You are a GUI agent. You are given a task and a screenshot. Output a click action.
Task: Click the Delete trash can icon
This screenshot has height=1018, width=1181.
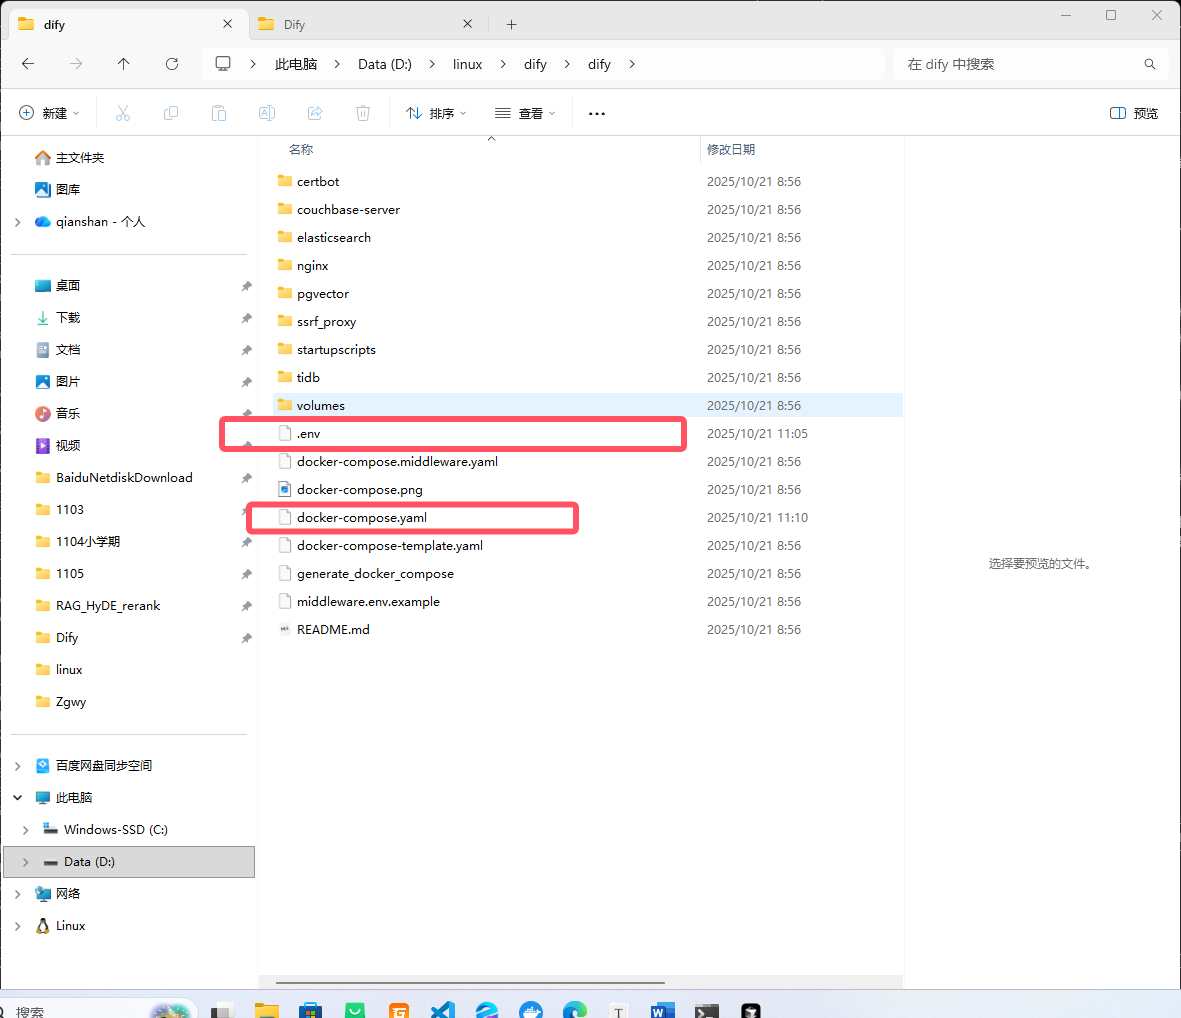tap(363, 113)
